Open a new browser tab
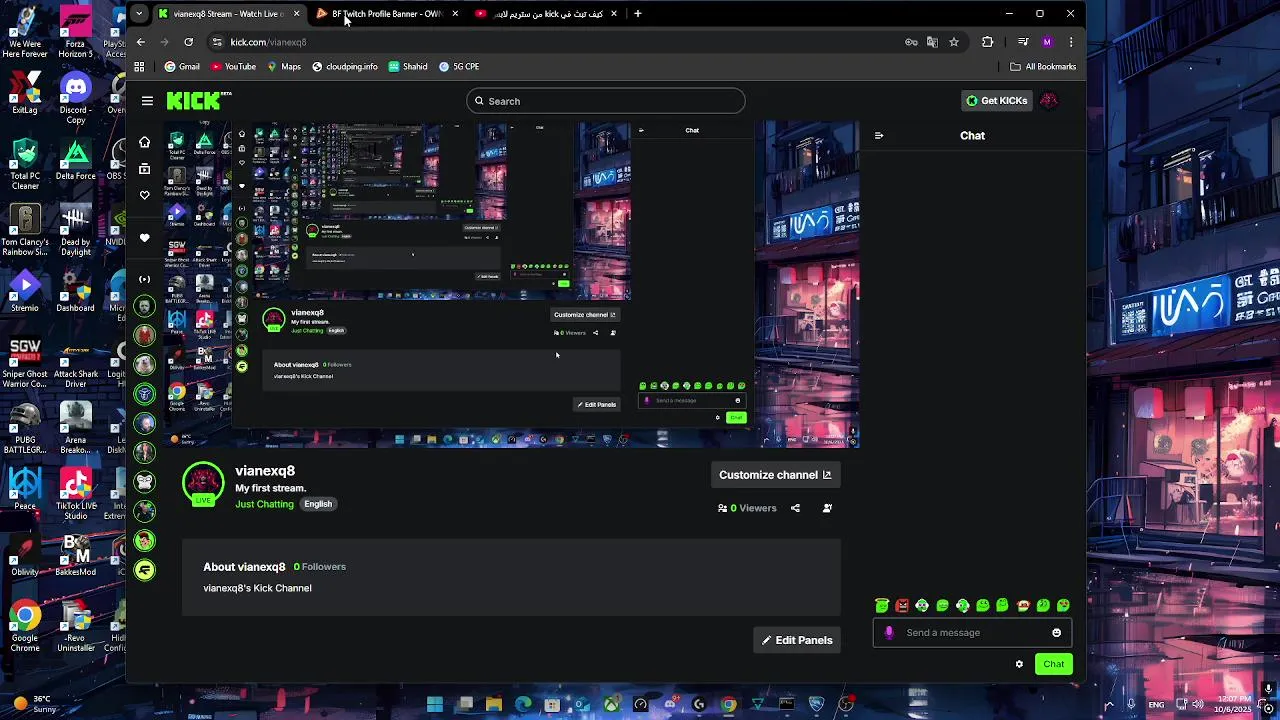1280x720 pixels. pos(638,14)
